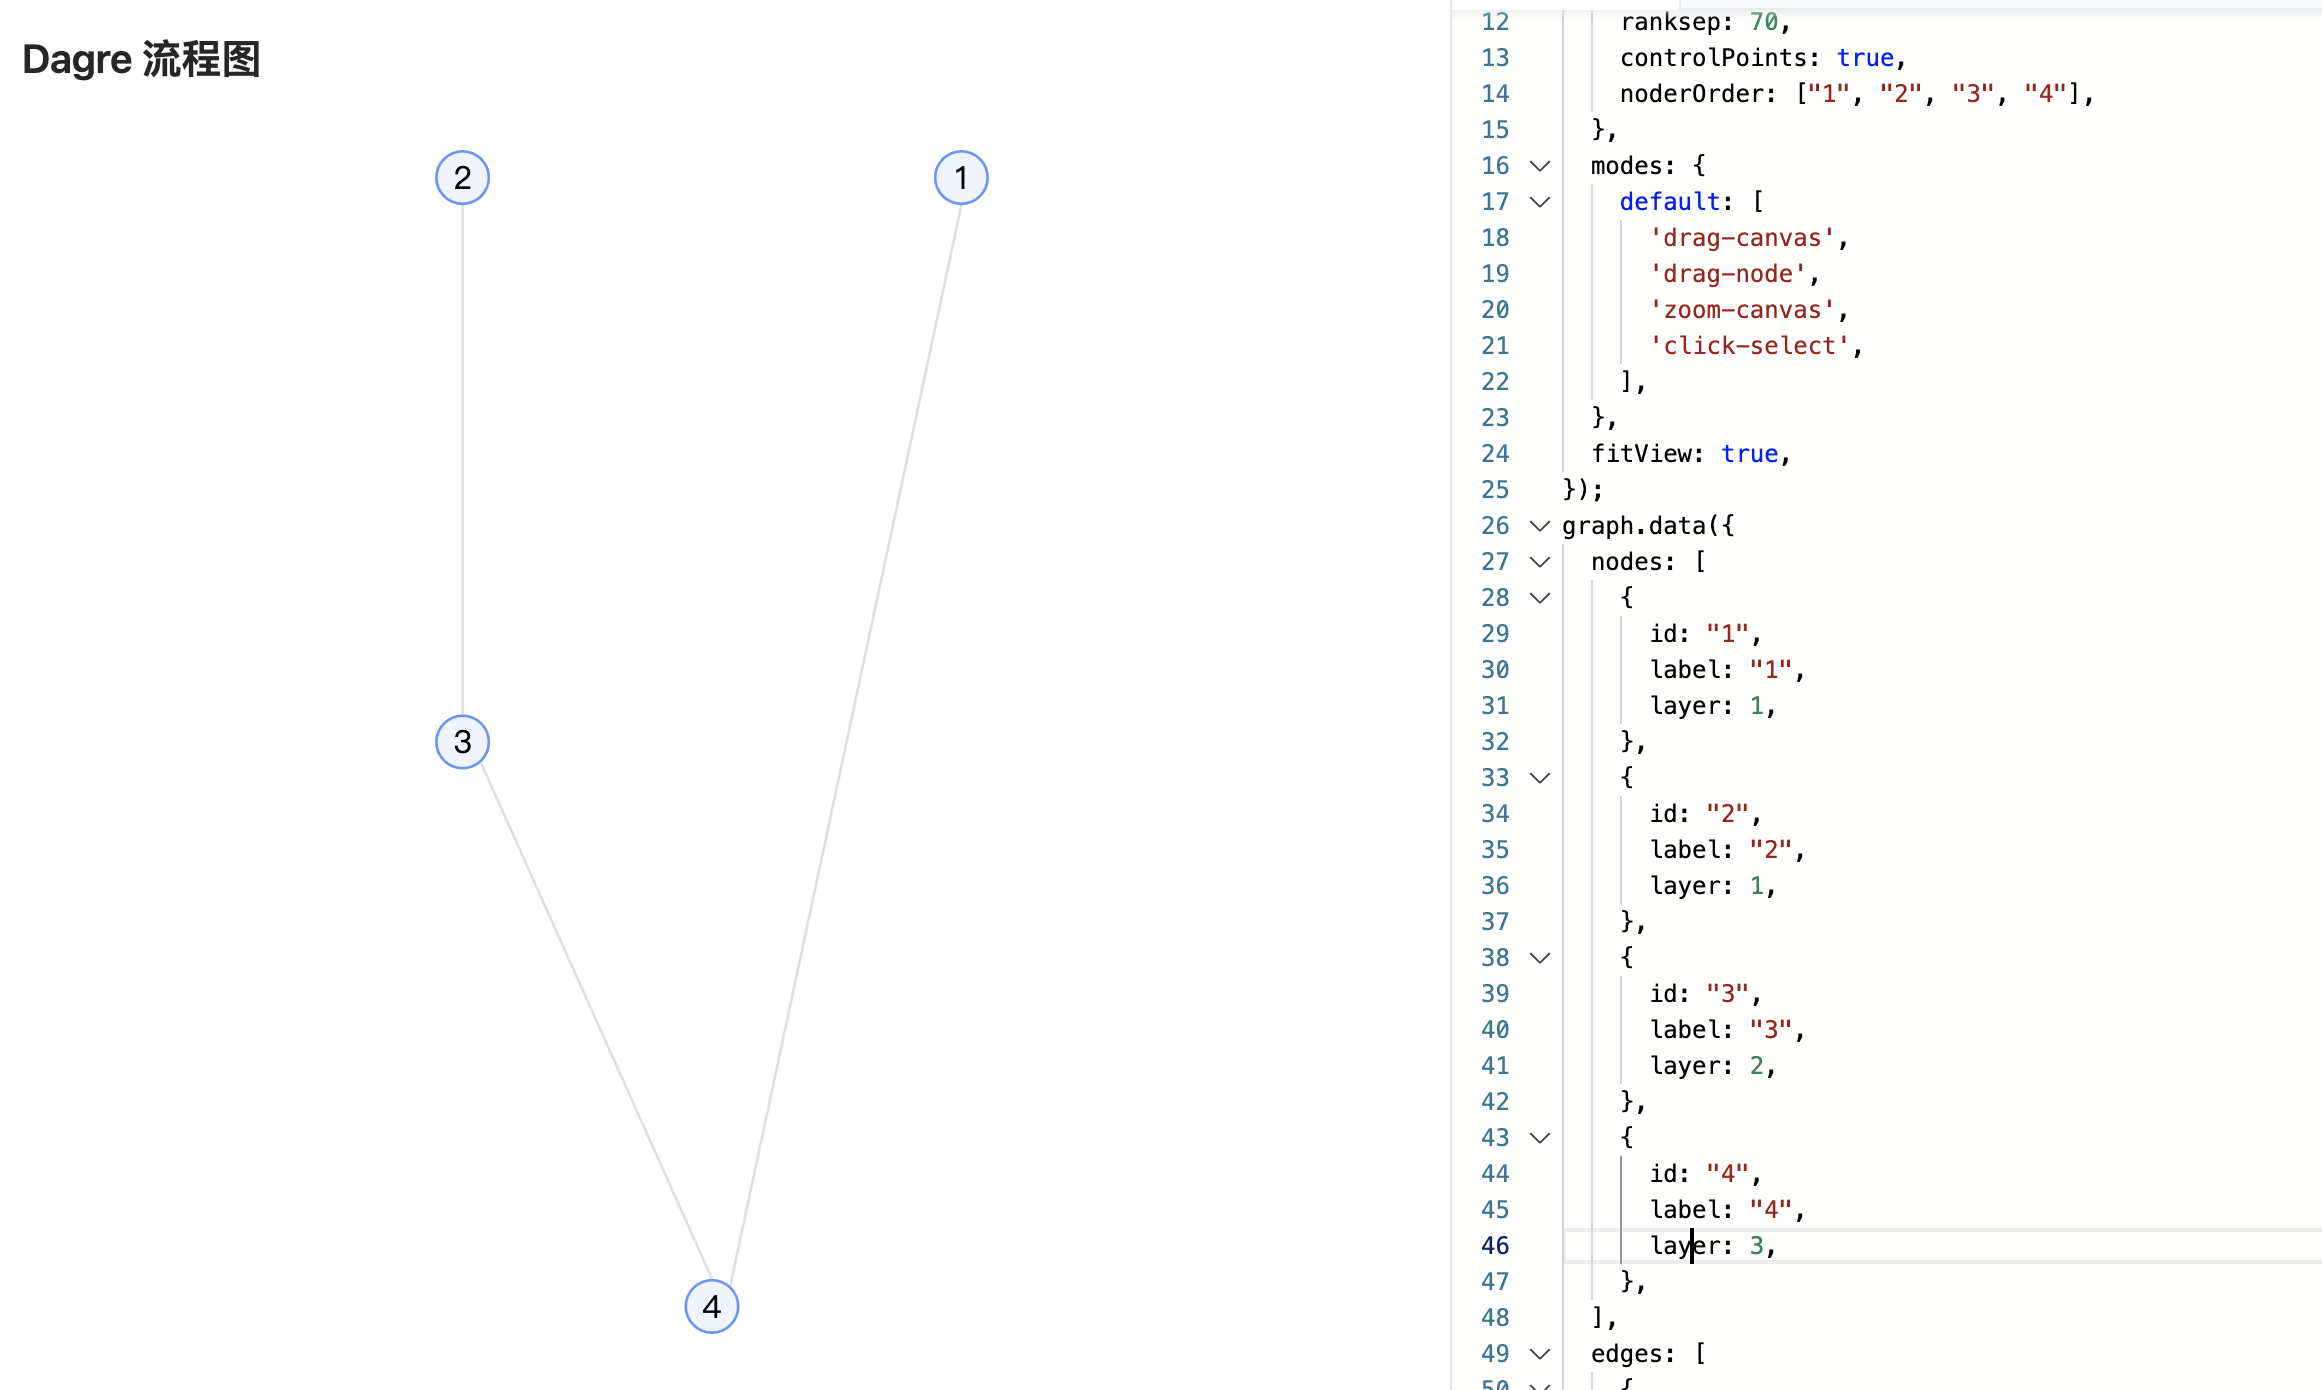Select node 3 in the Dagre flowchart
Screen dimensions: 2322x1390
462,742
